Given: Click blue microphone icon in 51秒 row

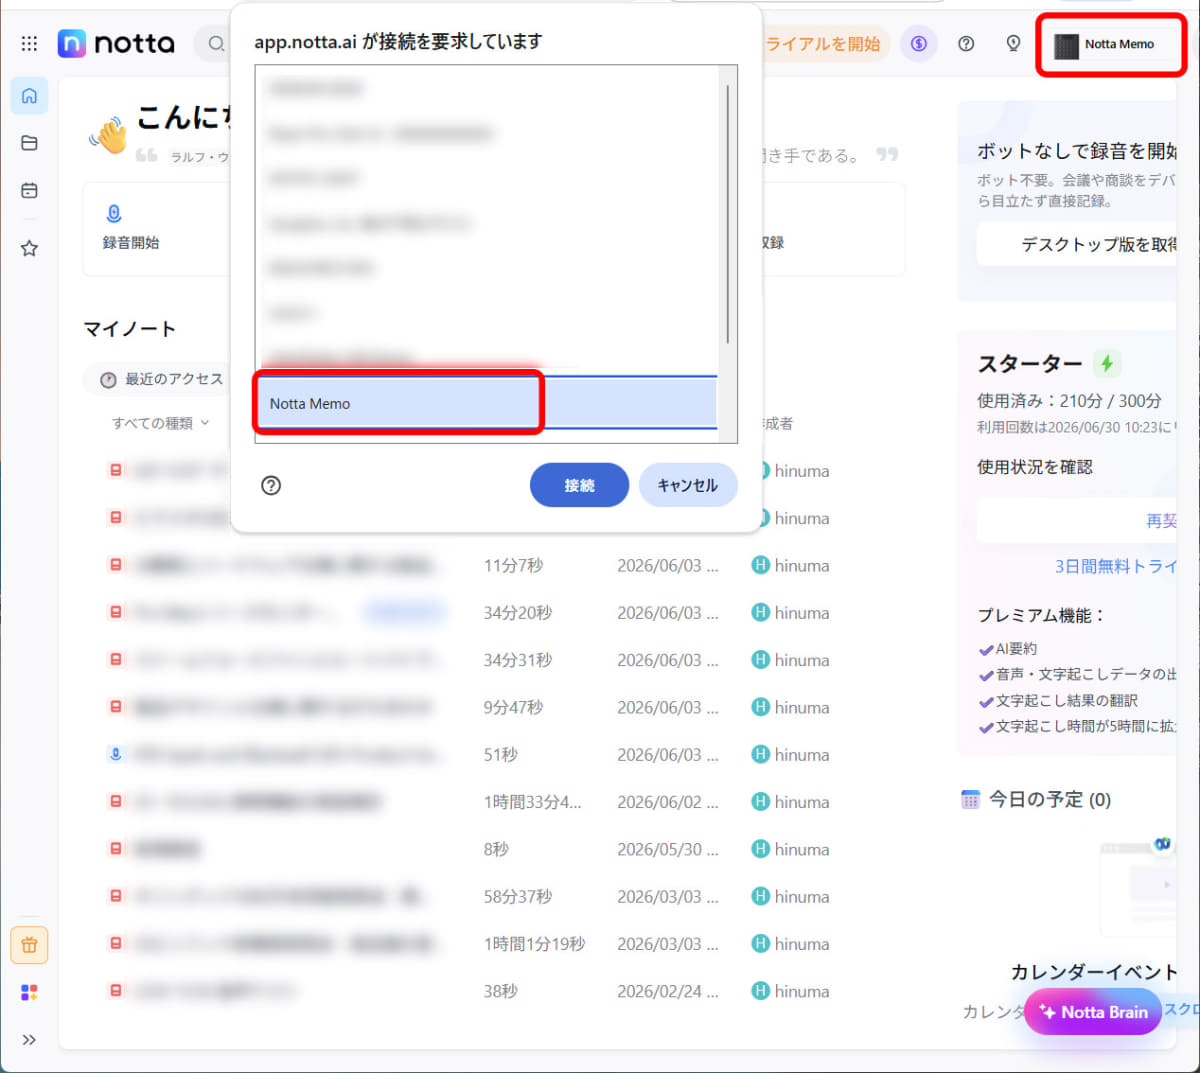Looking at the screenshot, I should [x=116, y=754].
